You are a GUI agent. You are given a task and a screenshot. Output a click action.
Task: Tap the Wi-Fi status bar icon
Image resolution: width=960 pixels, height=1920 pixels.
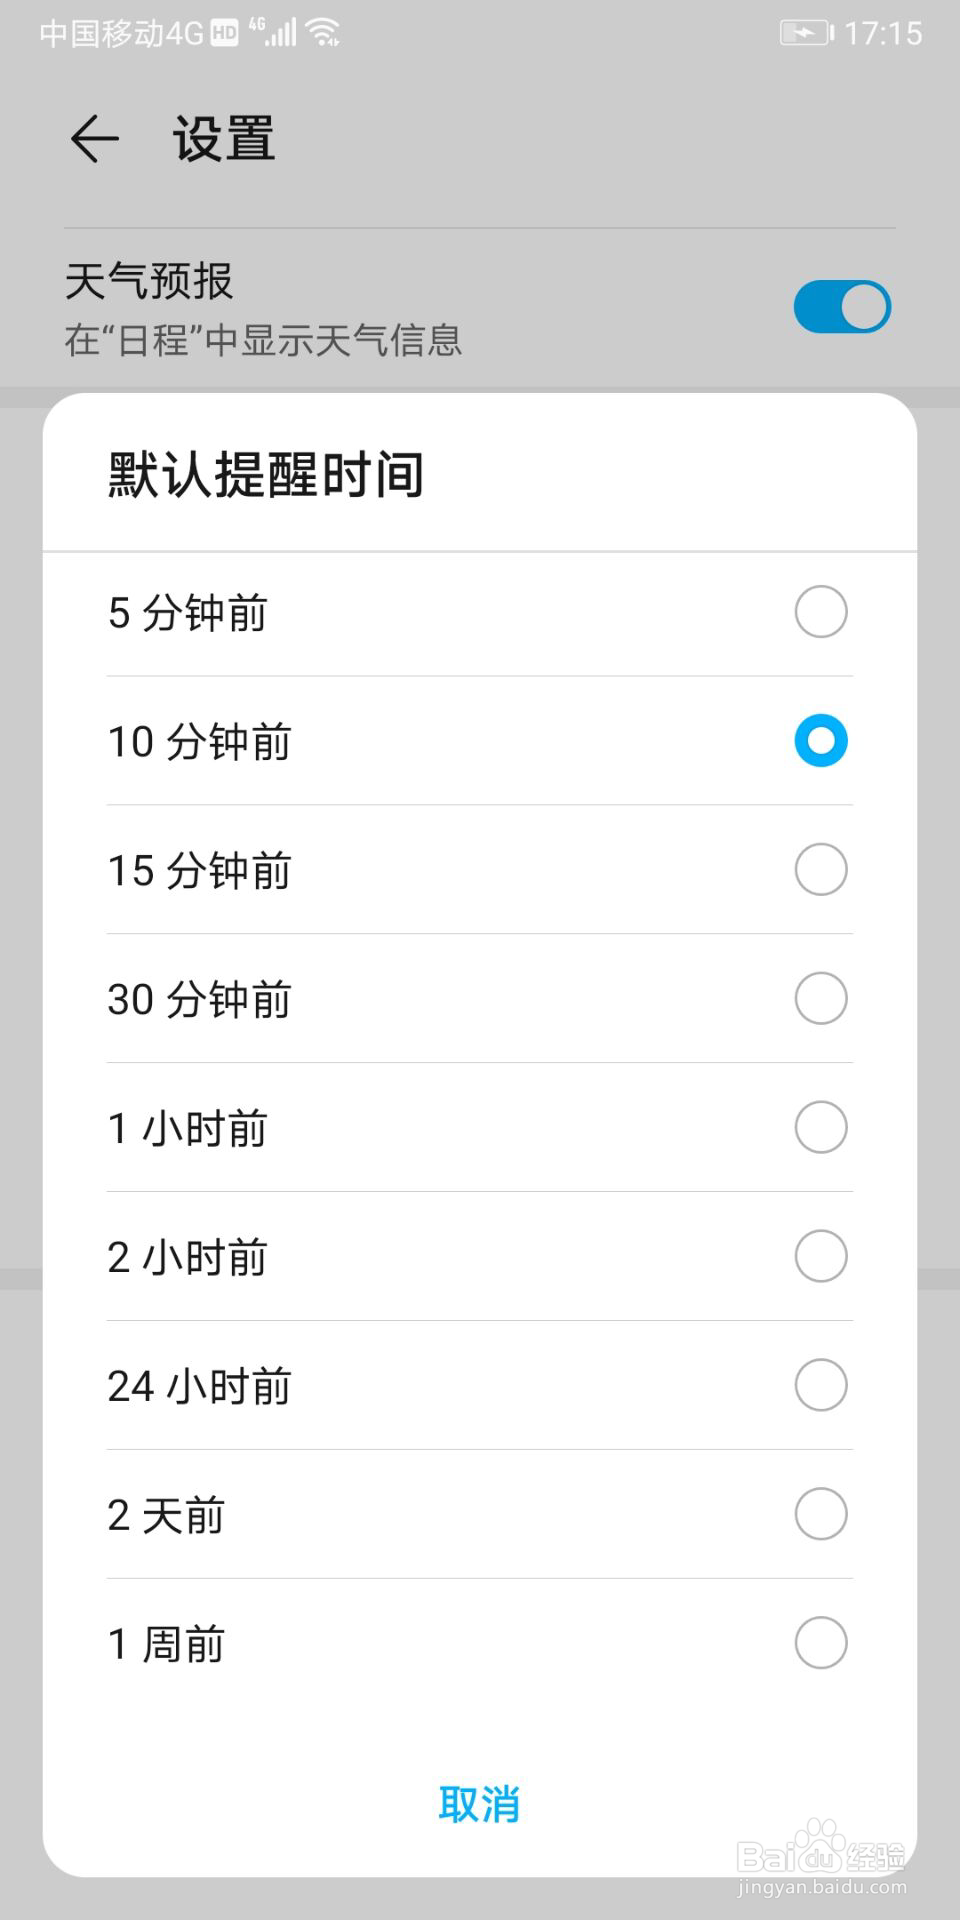coord(323,33)
